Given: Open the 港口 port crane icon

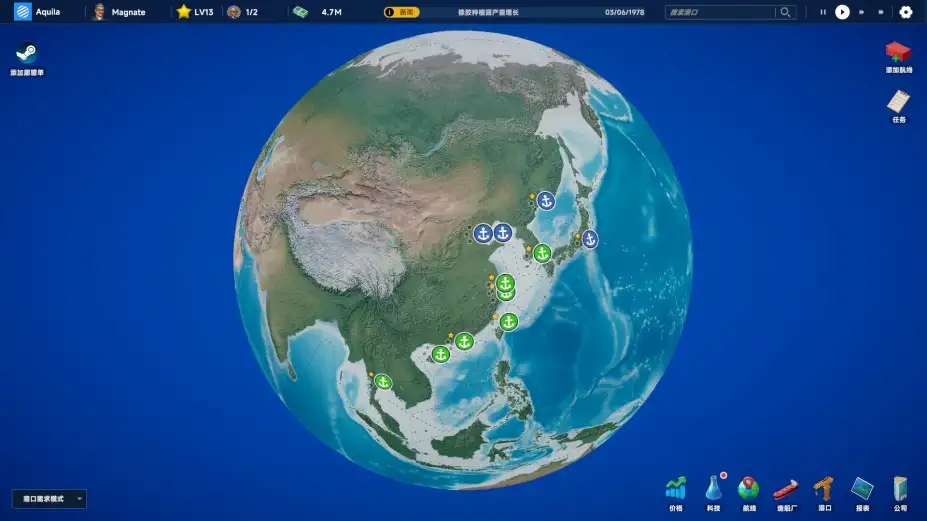Looking at the screenshot, I should tap(824, 489).
